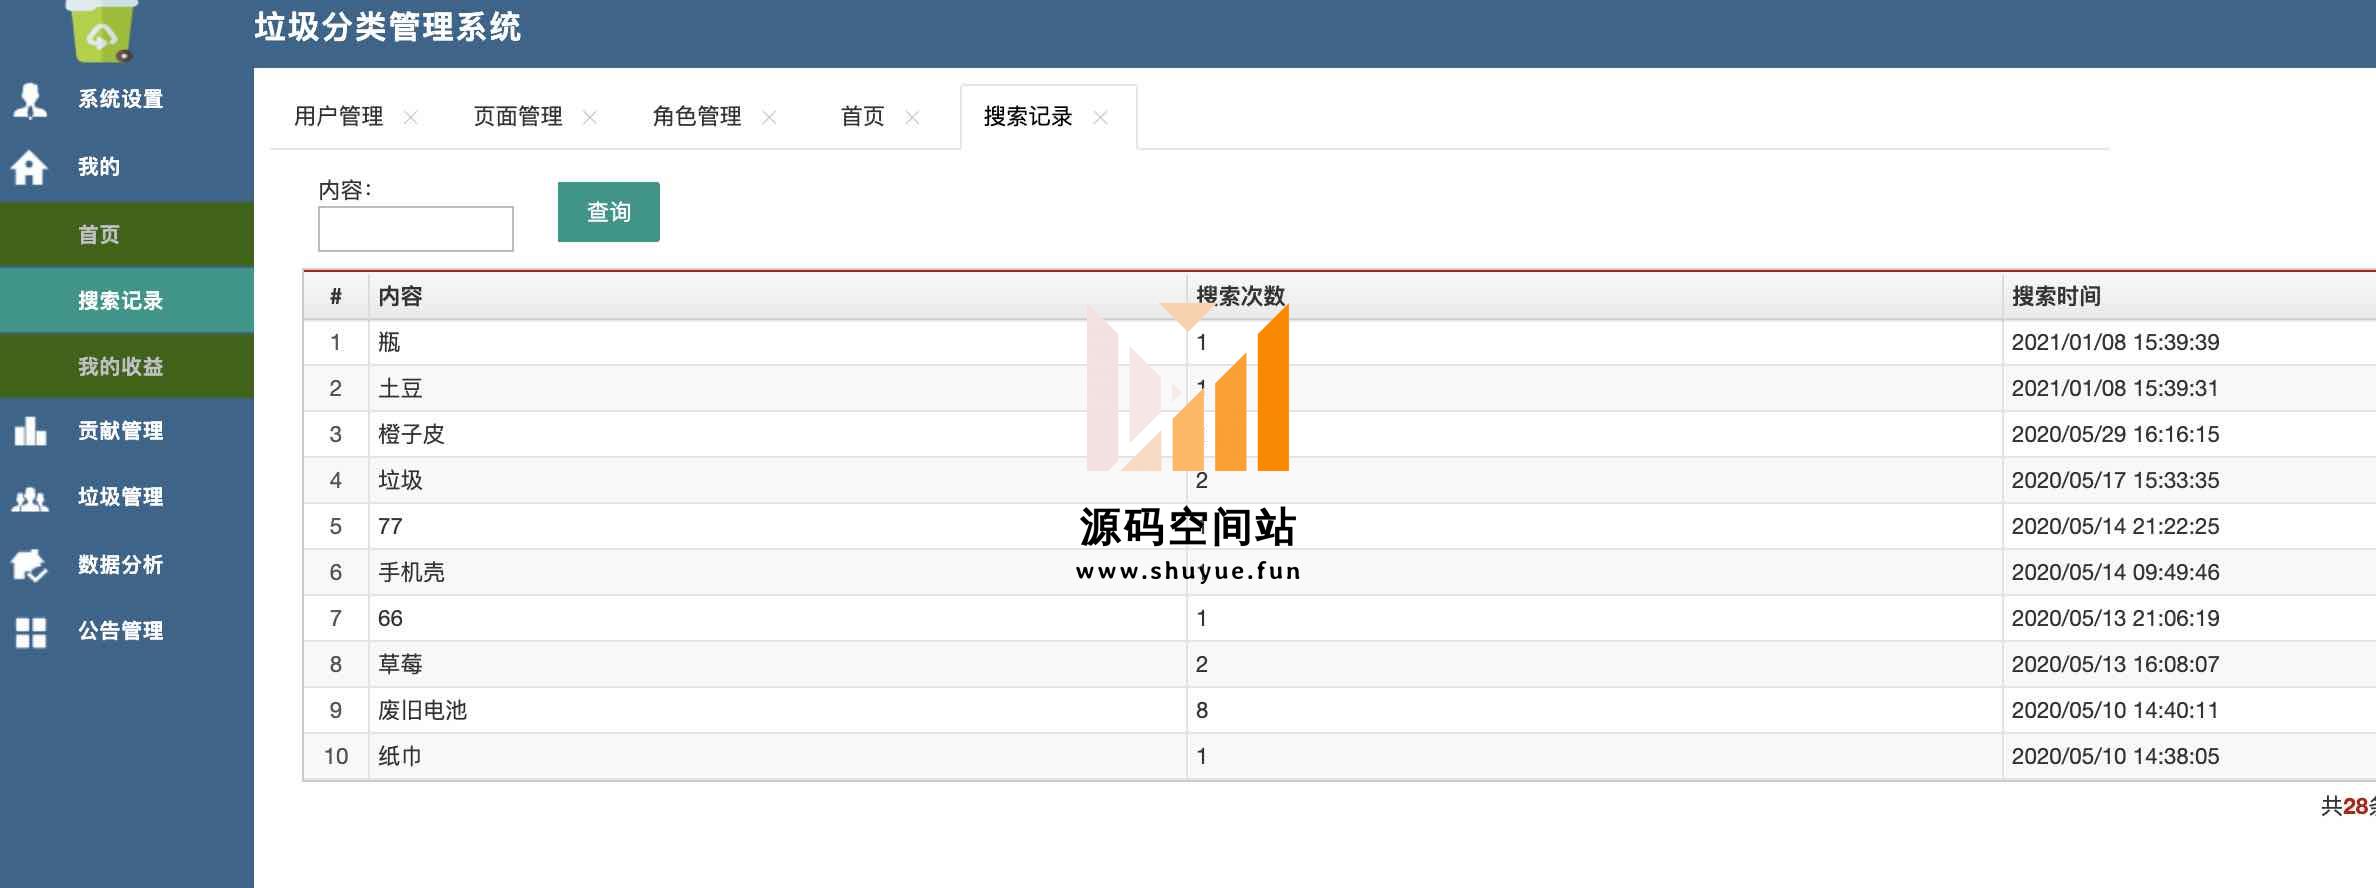Click the 贡献管理 bar chart icon
This screenshot has height=888, width=2376.
(30, 431)
